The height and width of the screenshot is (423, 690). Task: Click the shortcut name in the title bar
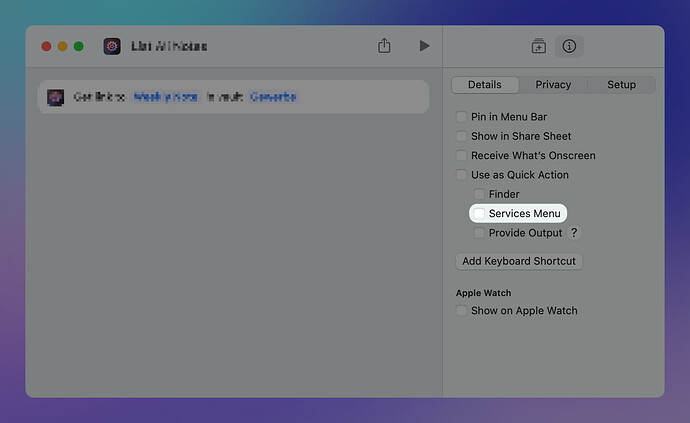(169, 46)
